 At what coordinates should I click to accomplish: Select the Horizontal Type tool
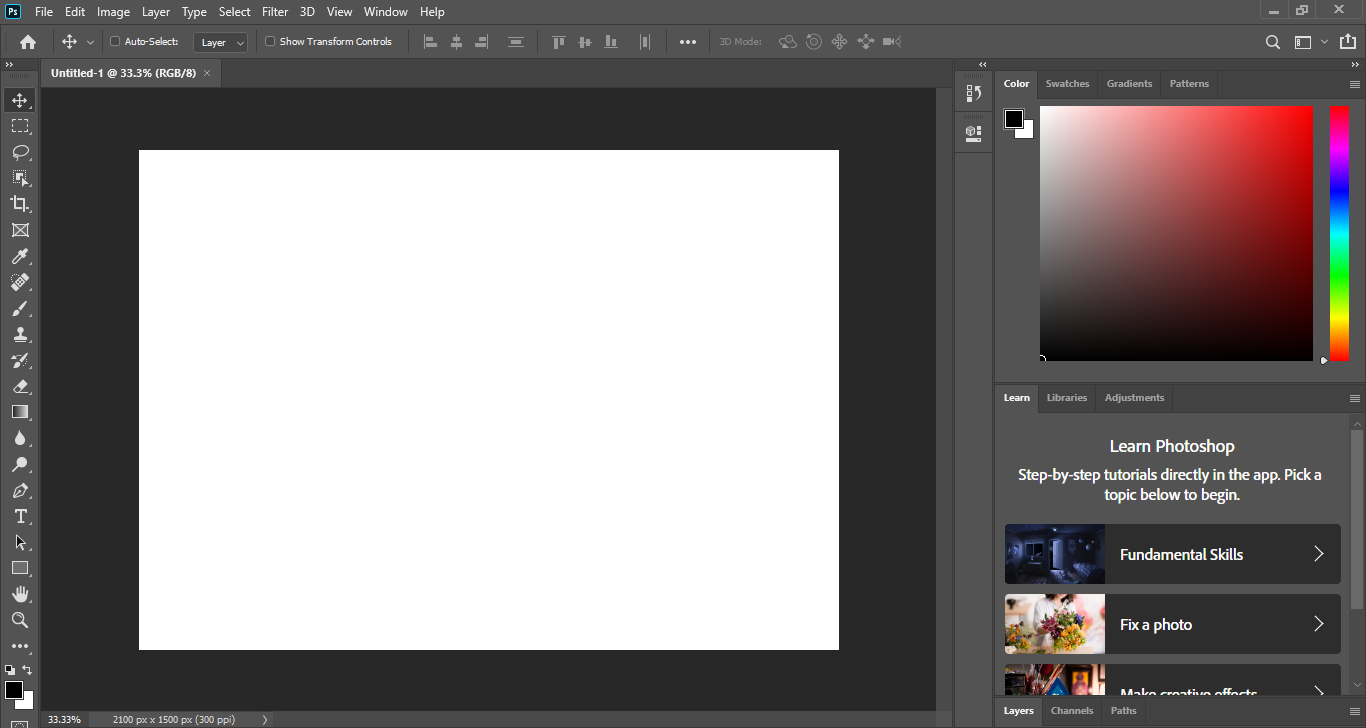20,517
